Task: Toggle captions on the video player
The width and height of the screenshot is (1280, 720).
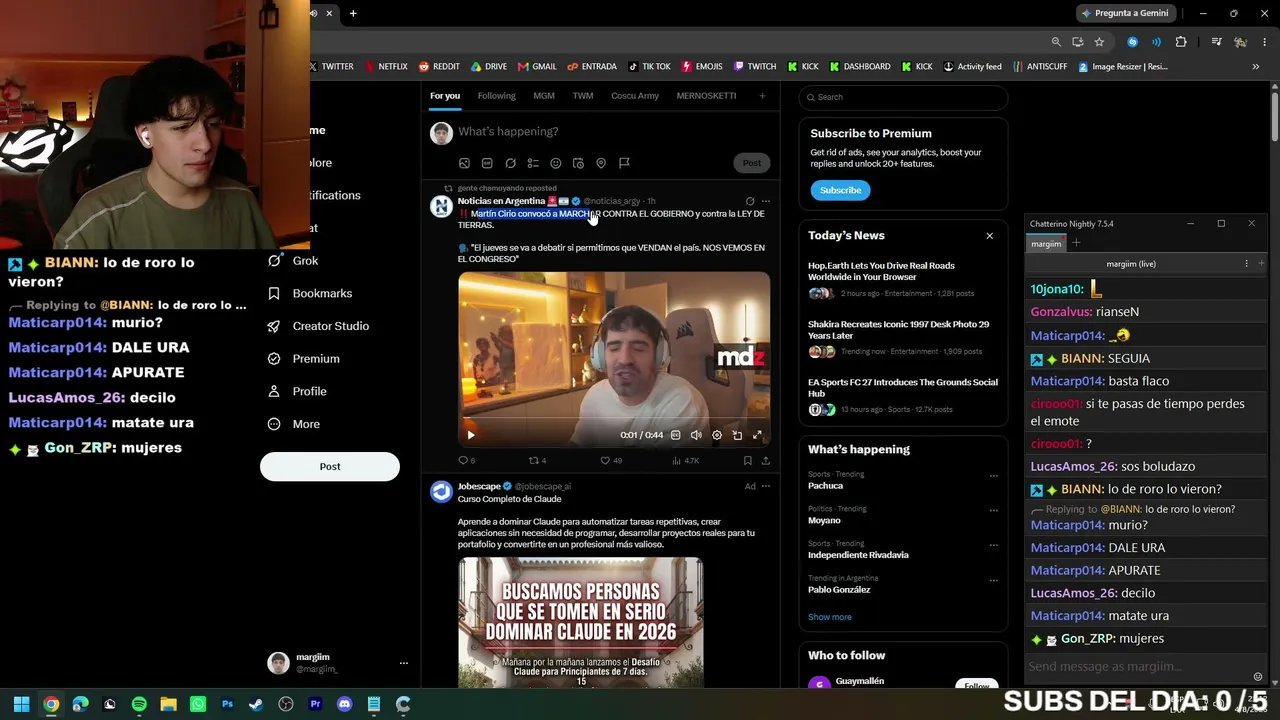Action: point(675,435)
